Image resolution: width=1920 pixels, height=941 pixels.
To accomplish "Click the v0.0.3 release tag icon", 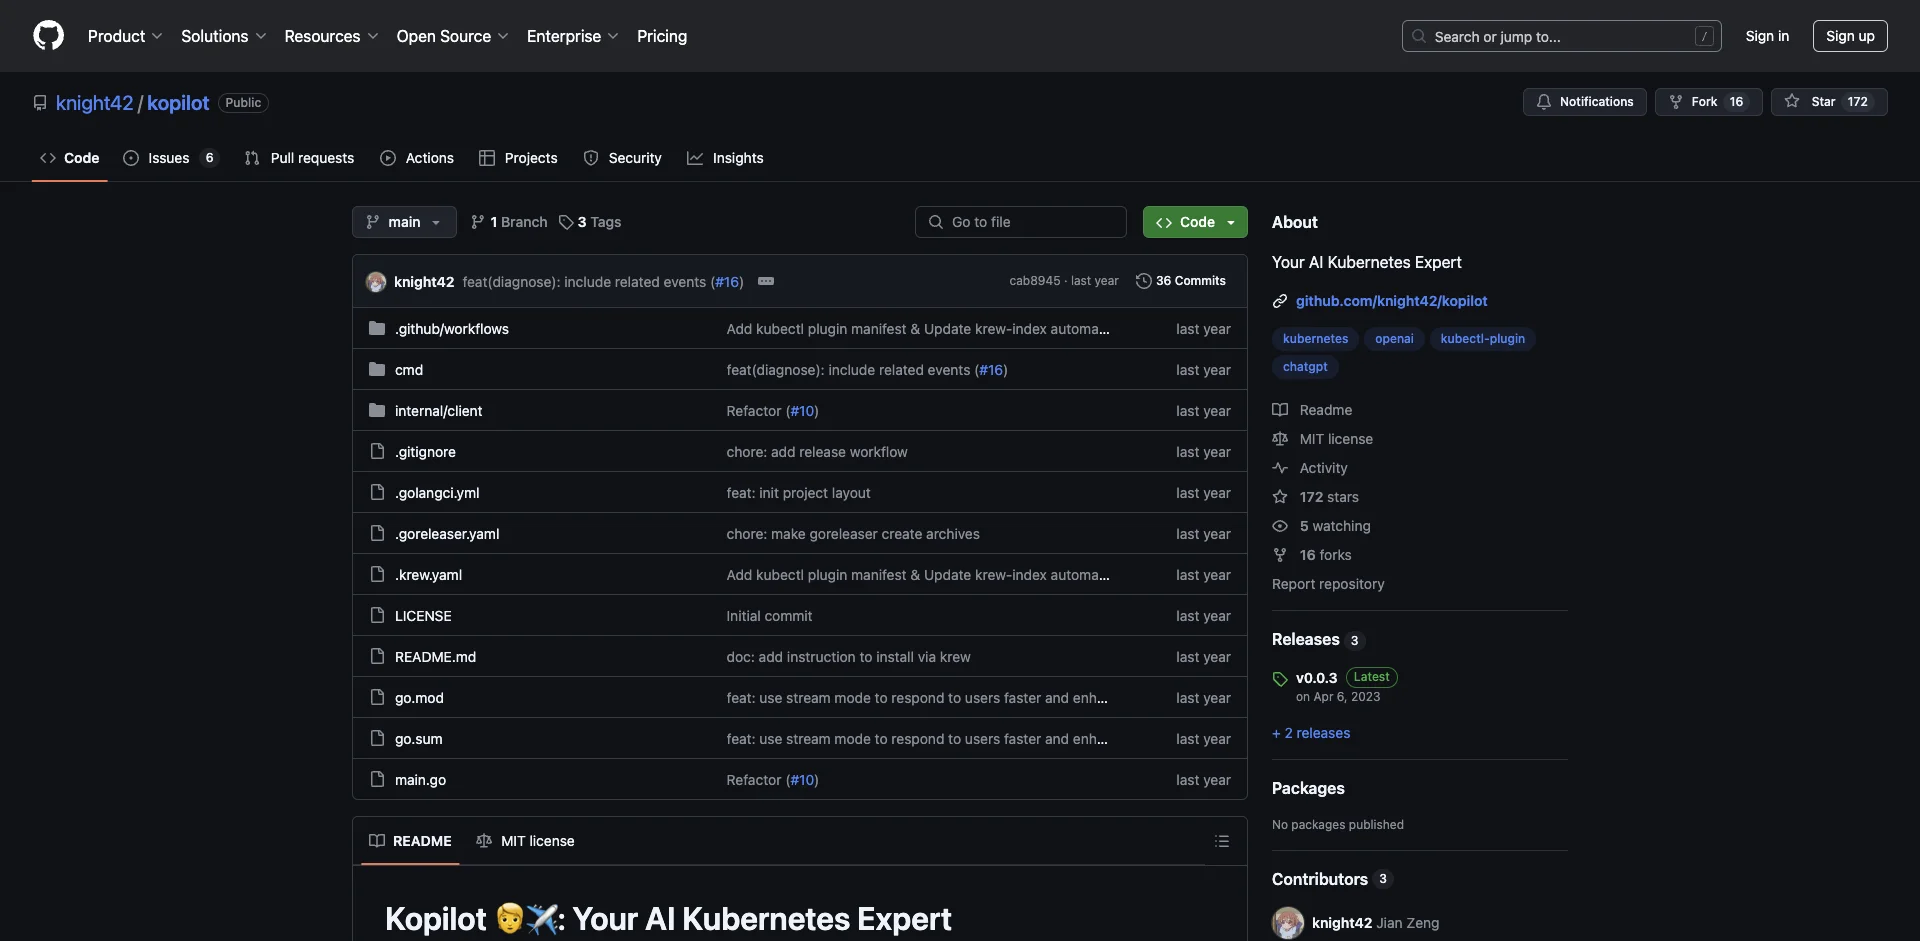I will tap(1280, 679).
